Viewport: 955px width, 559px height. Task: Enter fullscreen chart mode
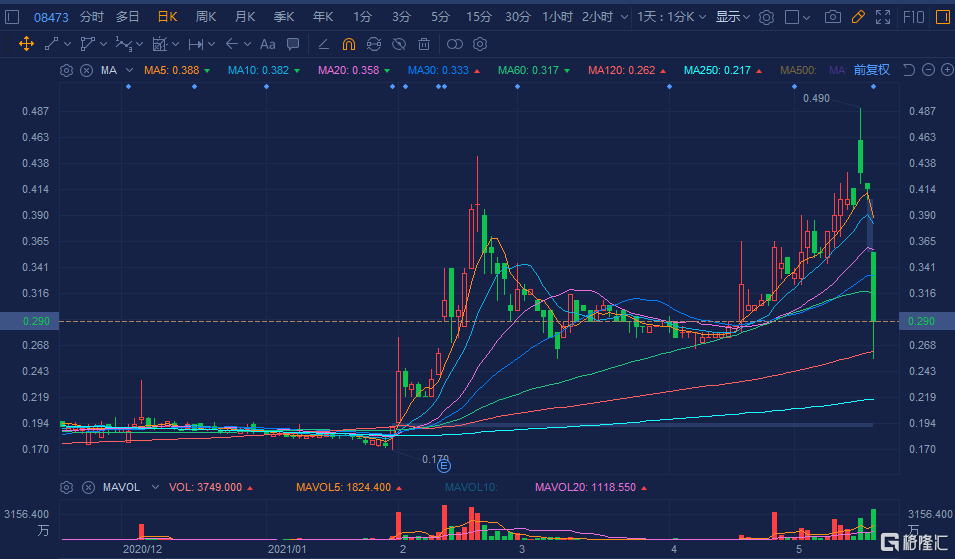(882, 17)
